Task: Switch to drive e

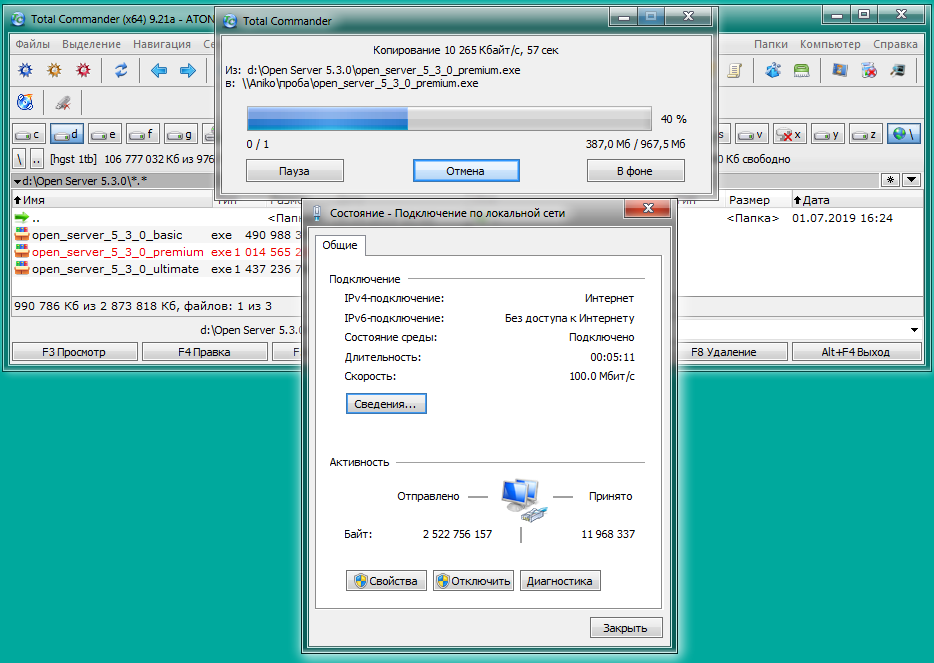Action: point(105,134)
